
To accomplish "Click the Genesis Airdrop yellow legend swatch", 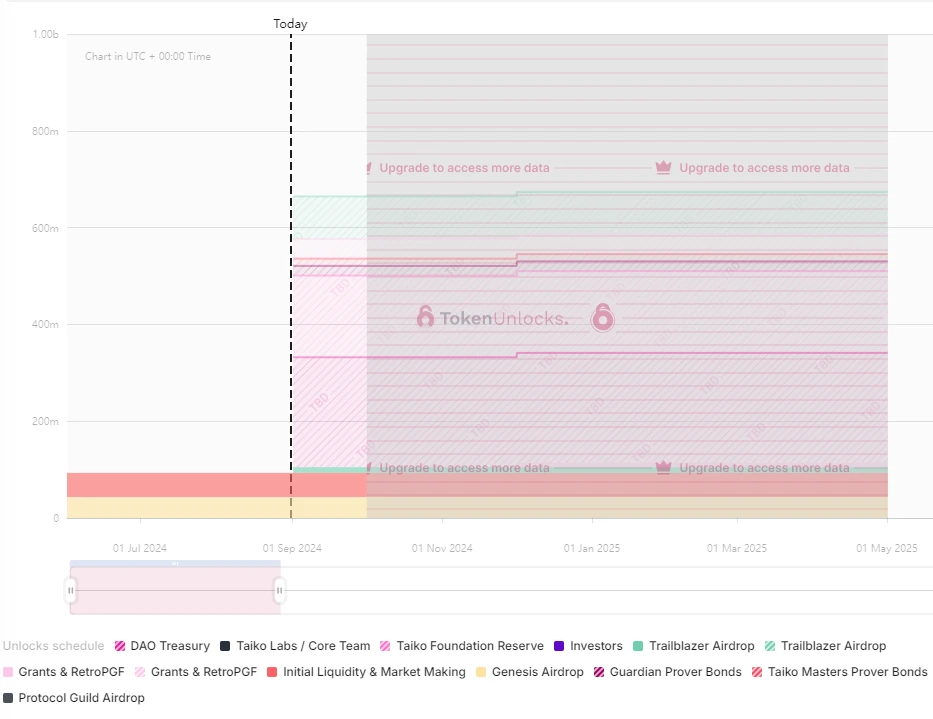I will (482, 672).
